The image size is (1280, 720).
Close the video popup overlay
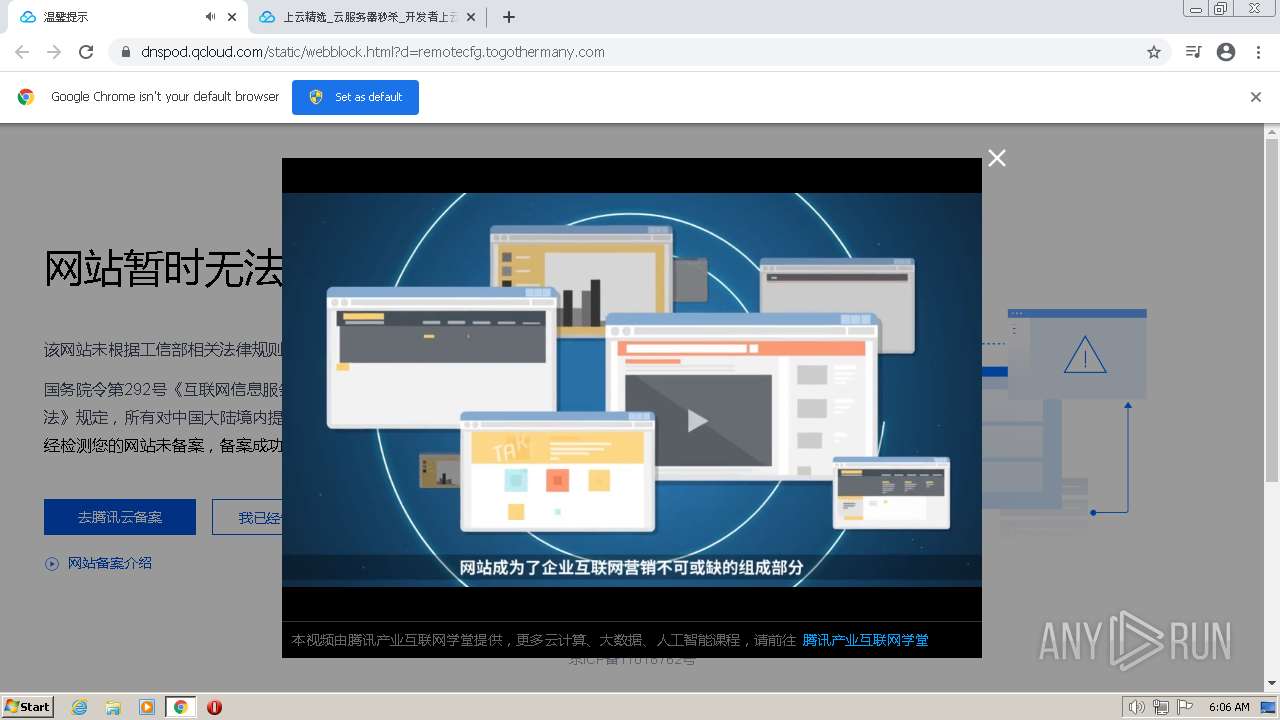(x=997, y=158)
